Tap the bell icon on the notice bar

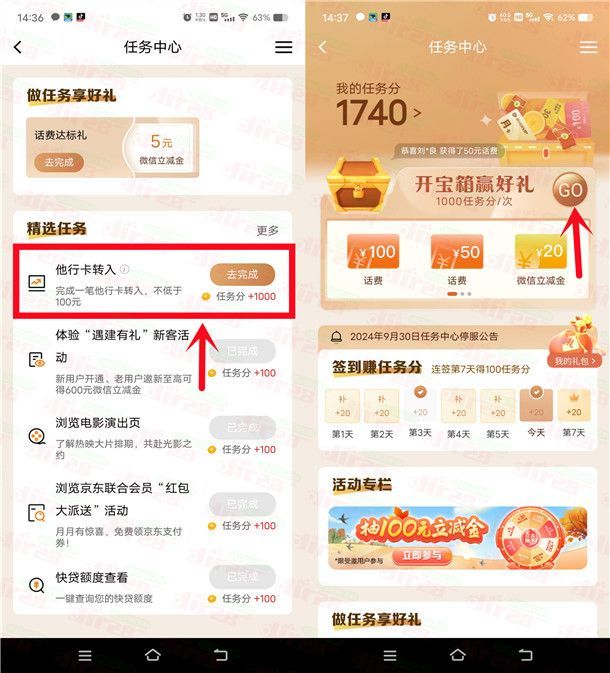click(337, 336)
